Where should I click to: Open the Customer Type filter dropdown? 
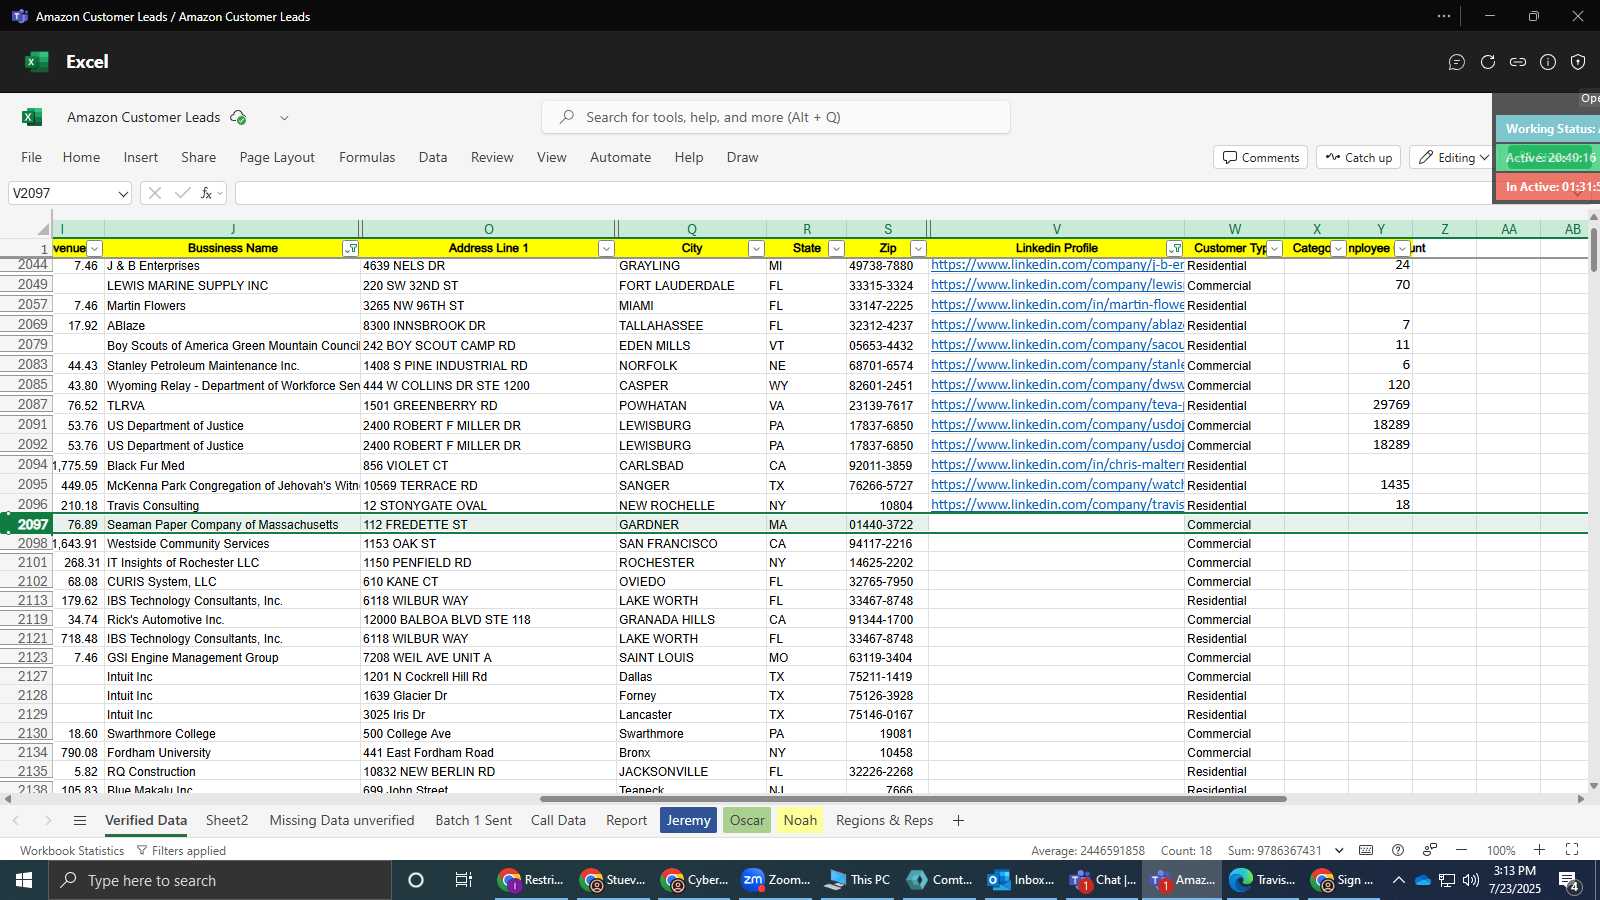1275,248
